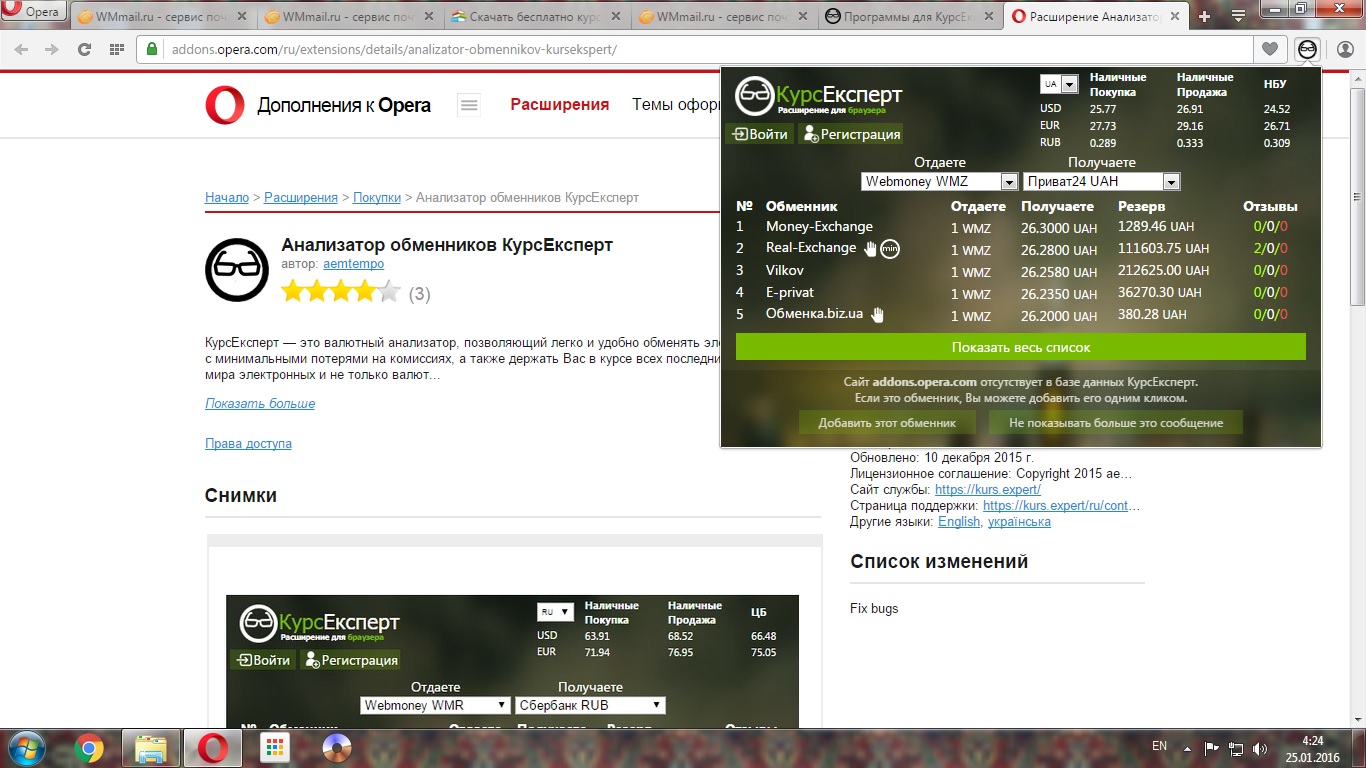Screen dimensions: 1366x768
Task: Click the Action Center flag icon in the tray
Action: pyautogui.click(x=1212, y=748)
